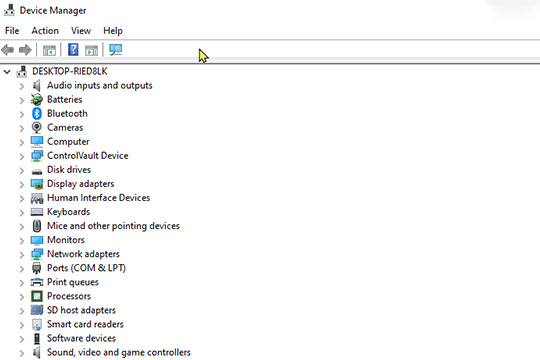This screenshot has width=540, height=360.
Task: Expand the Disk drives category
Action: point(22,171)
